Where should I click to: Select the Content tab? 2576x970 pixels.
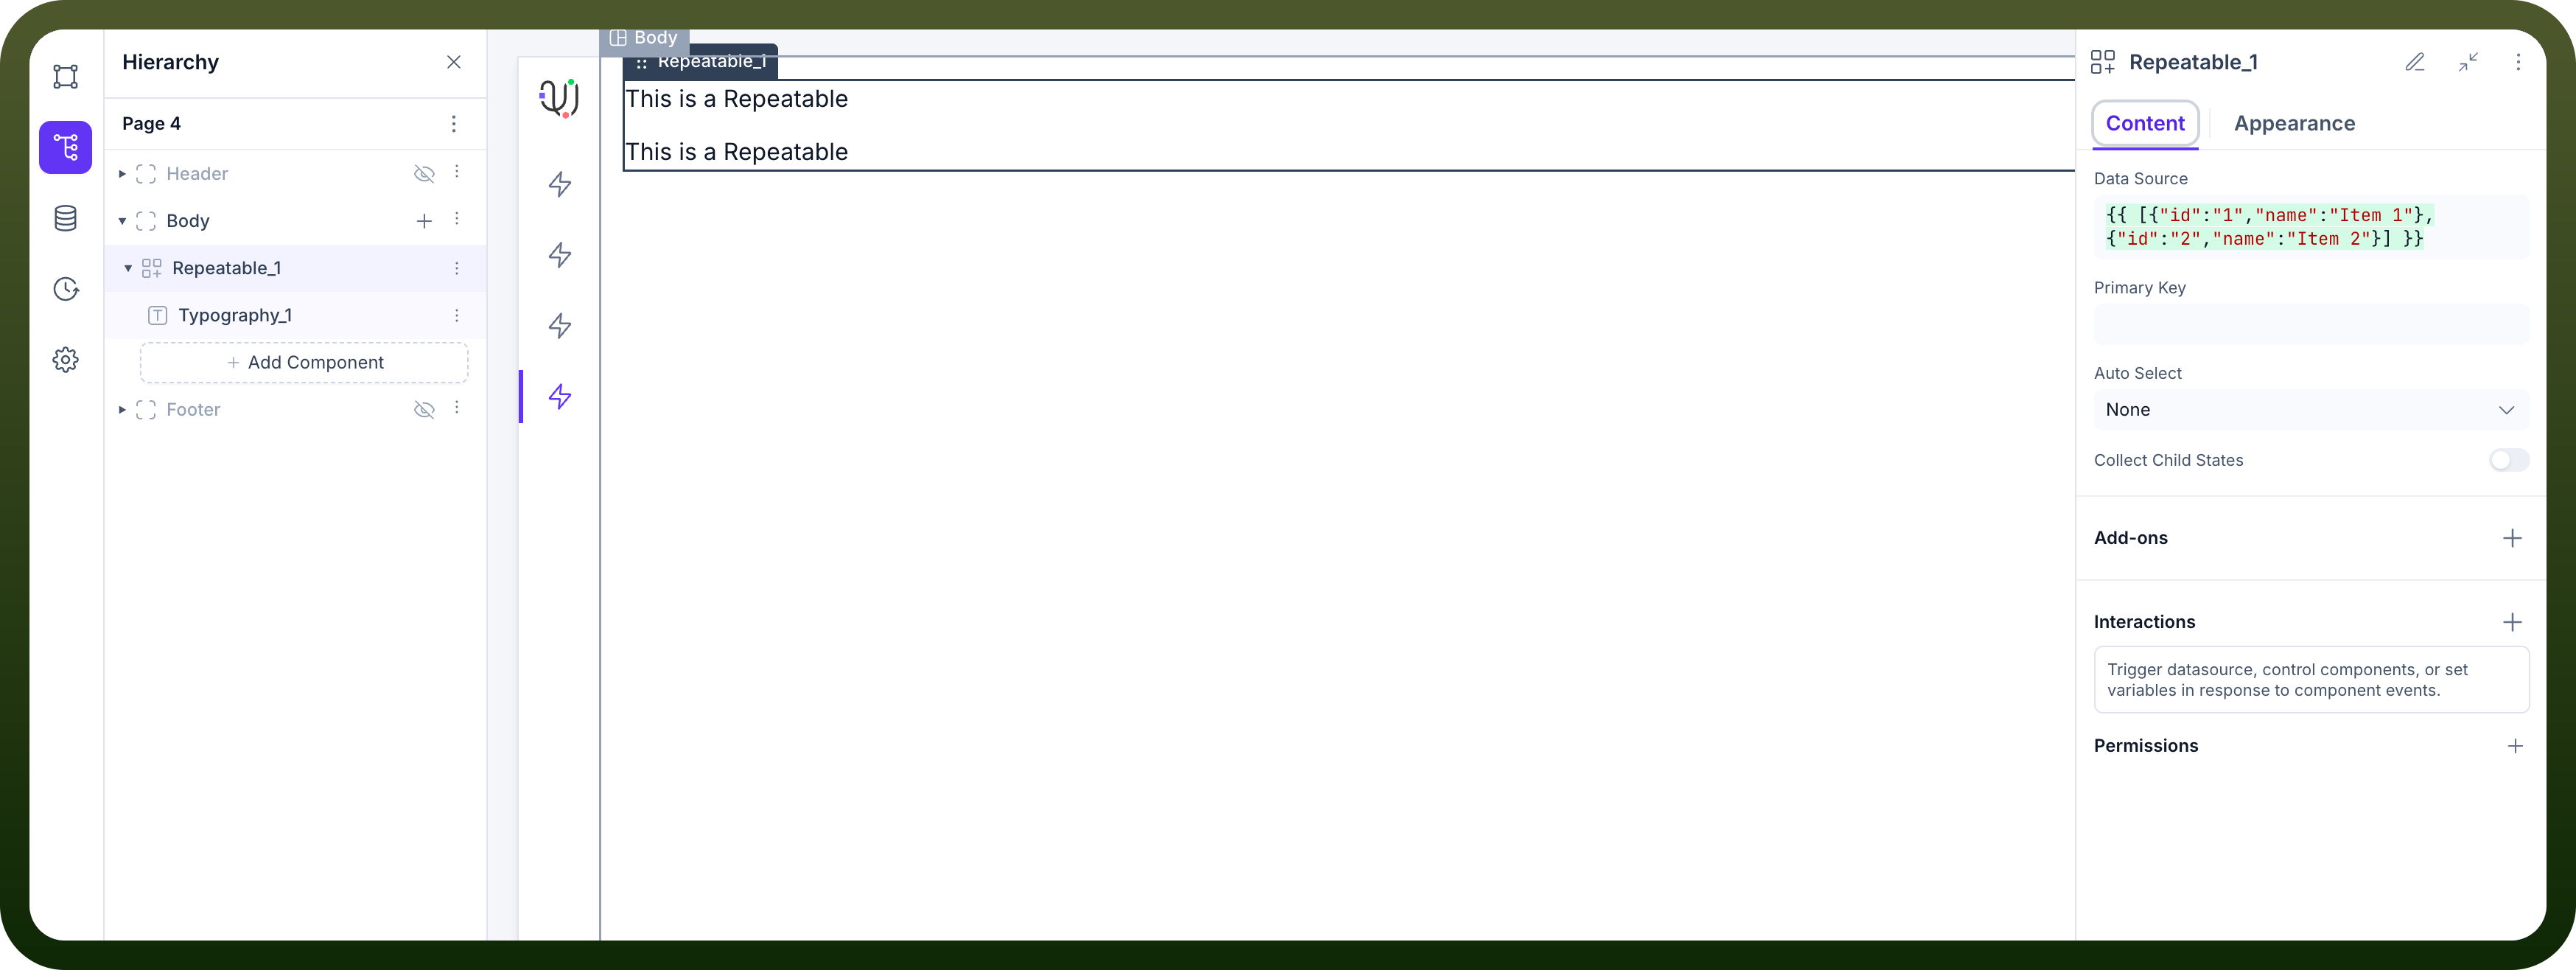coord(2145,124)
